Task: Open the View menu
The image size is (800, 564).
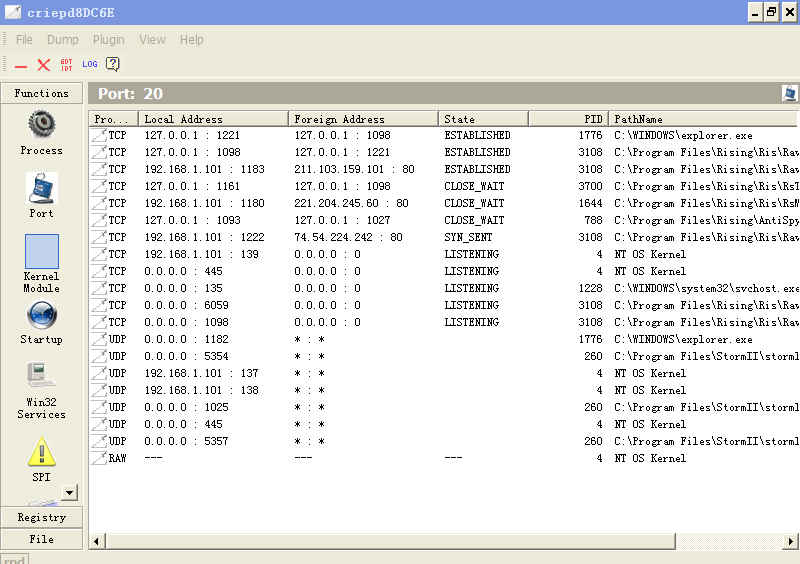Action: [x=153, y=40]
